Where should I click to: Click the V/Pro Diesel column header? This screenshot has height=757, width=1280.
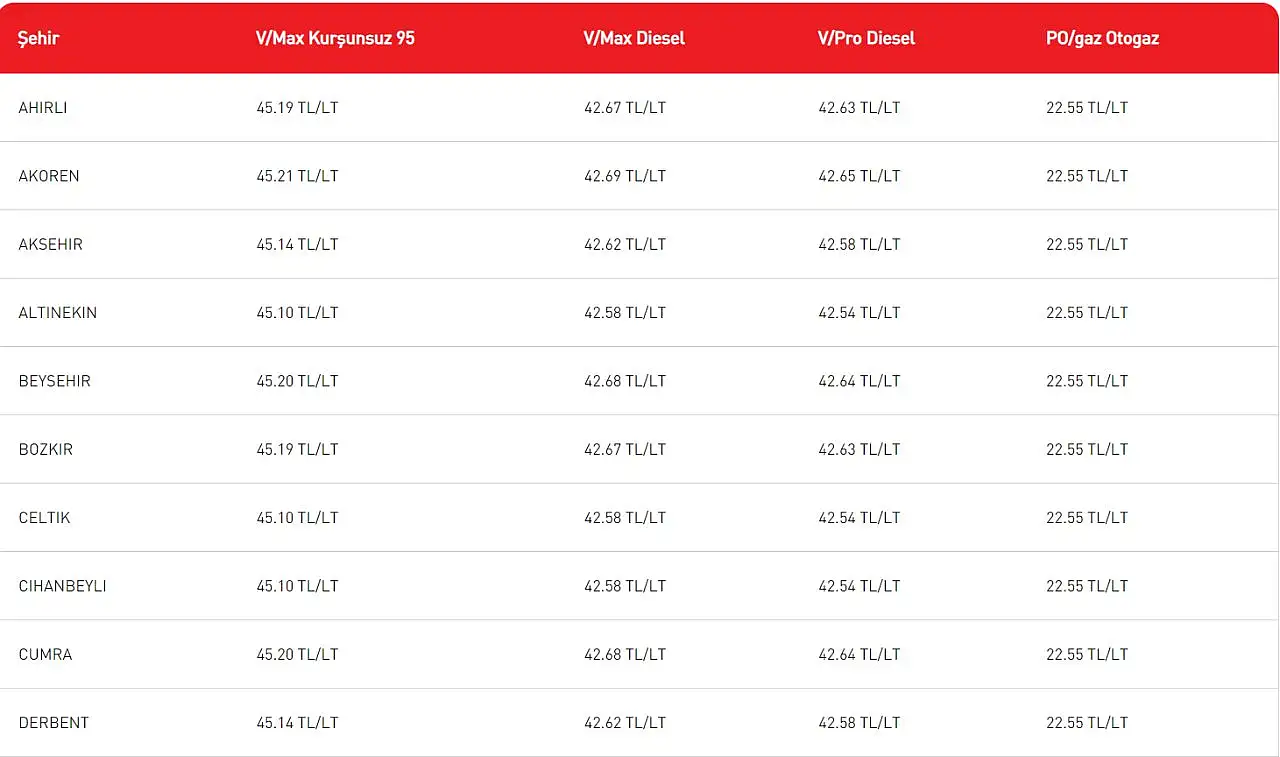point(866,39)
